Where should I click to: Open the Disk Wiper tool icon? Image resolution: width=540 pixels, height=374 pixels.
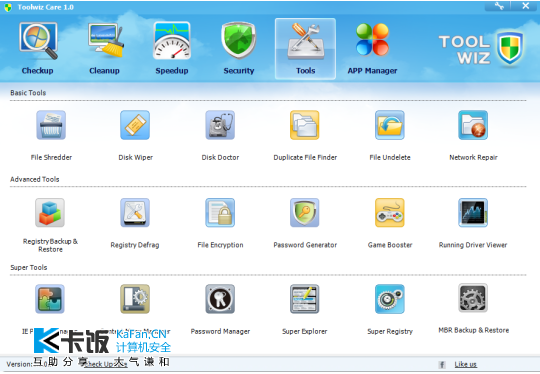[x=135, y=125]
